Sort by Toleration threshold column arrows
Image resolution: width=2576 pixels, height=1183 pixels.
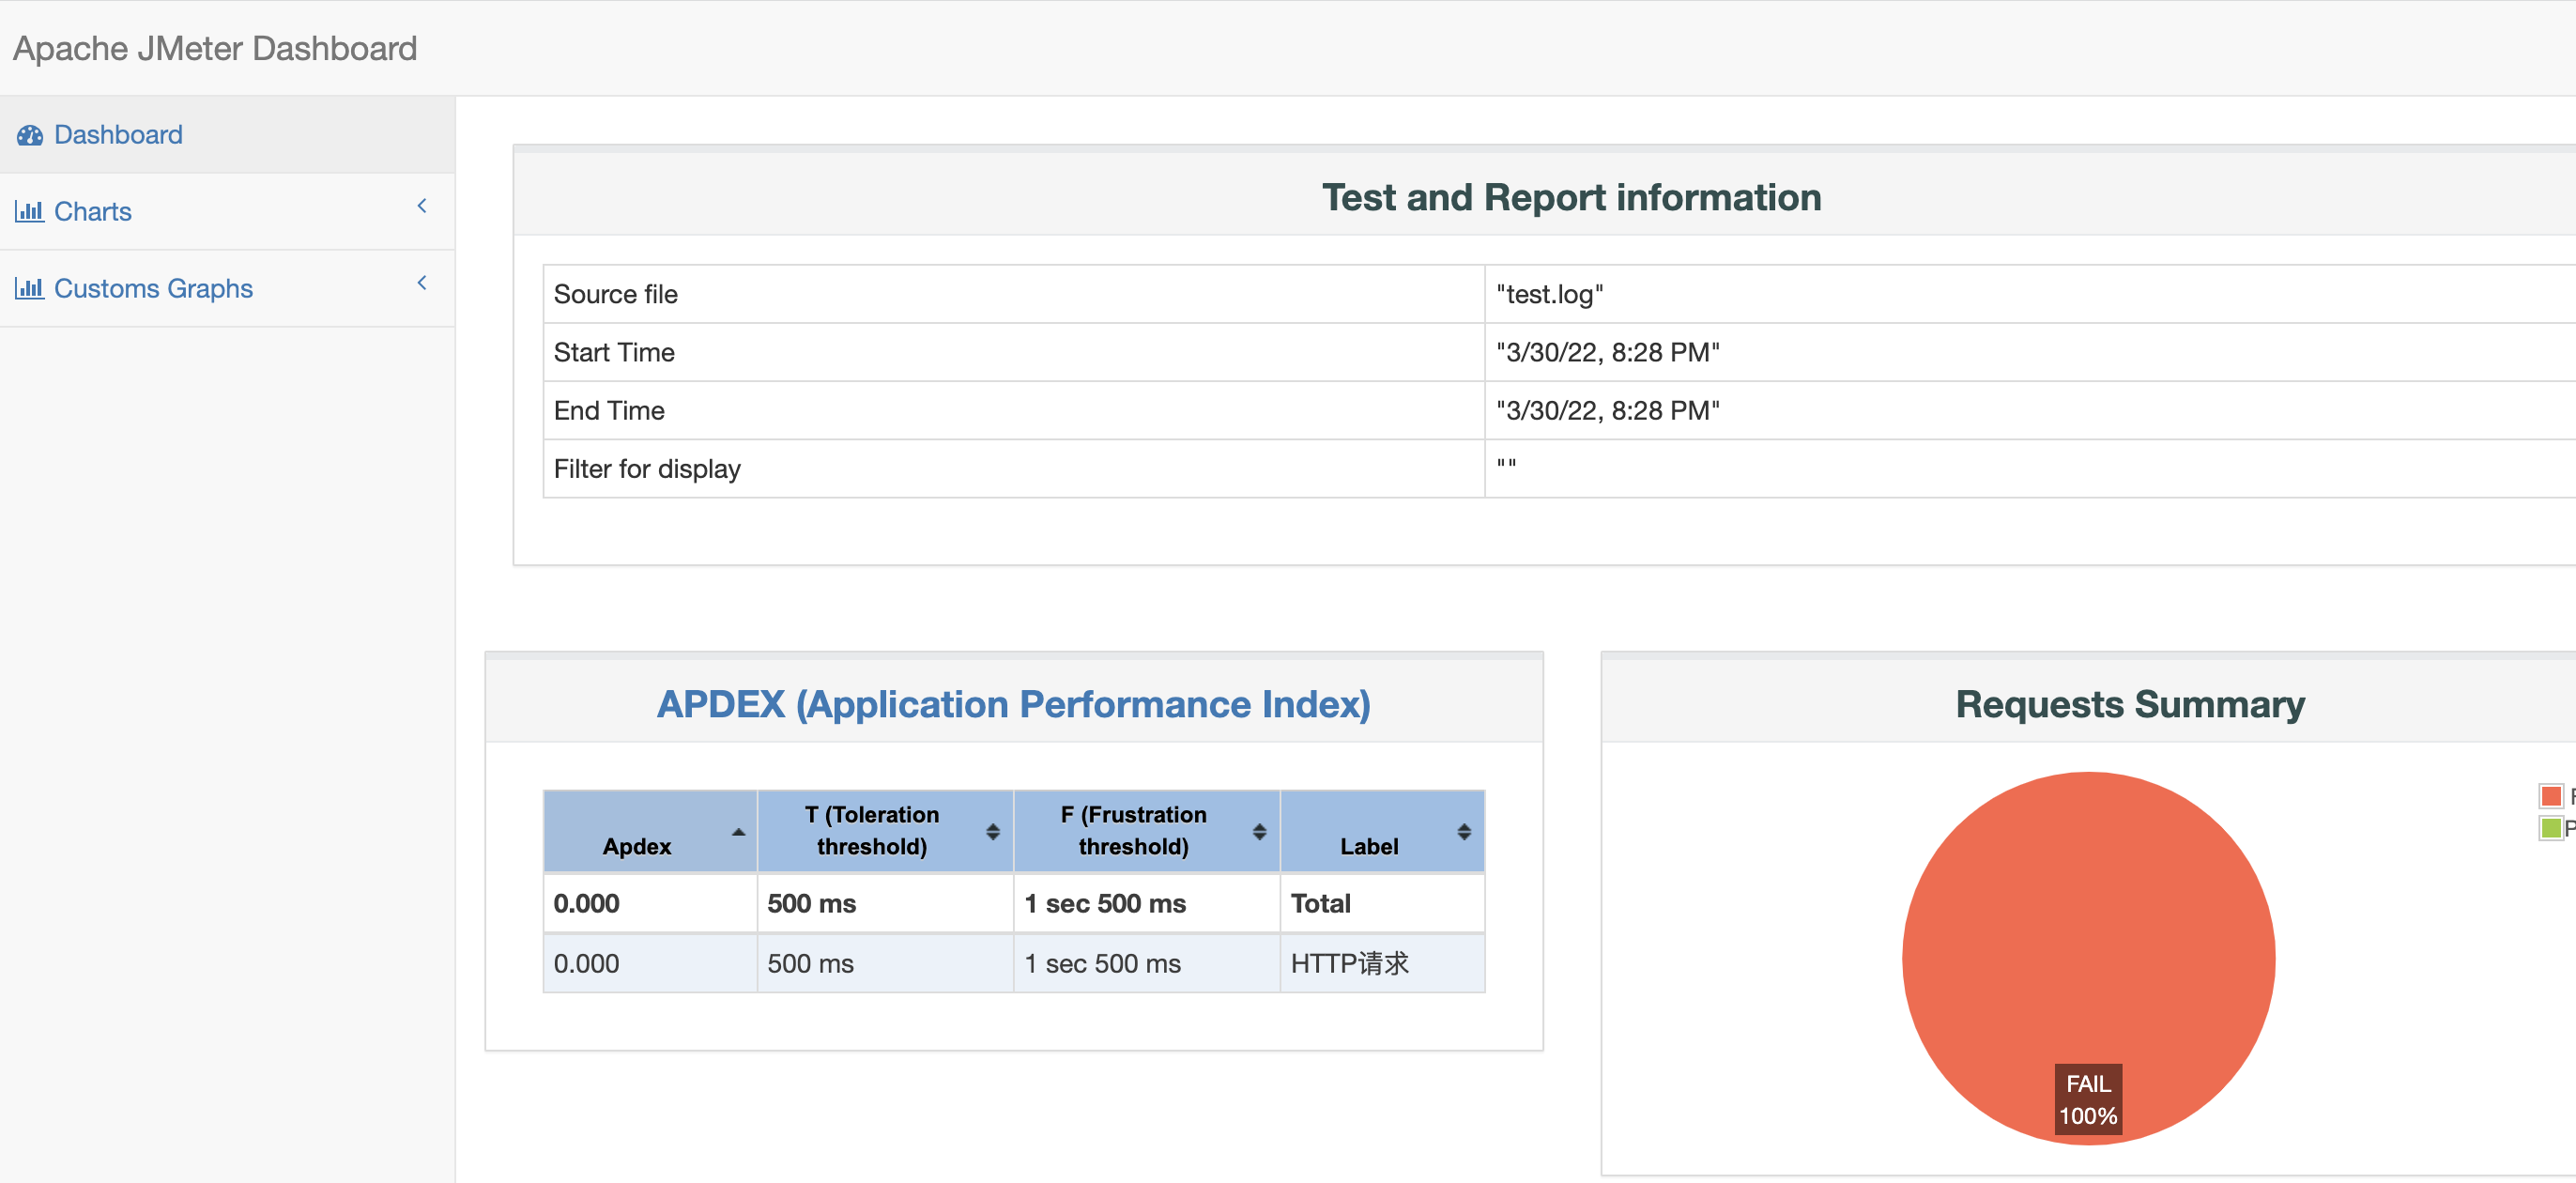(x=993, y=832)
